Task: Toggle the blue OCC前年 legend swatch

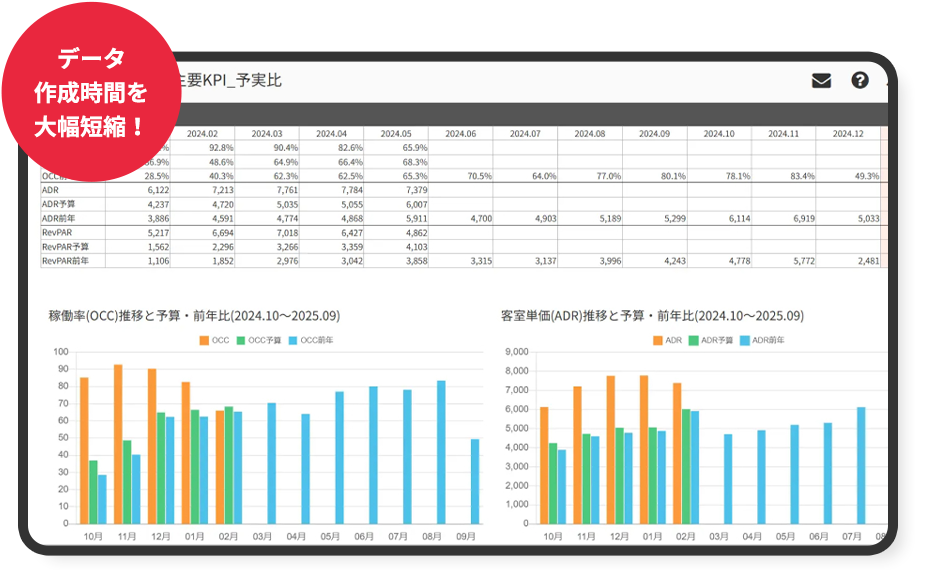Action: (x=293, y=340)
